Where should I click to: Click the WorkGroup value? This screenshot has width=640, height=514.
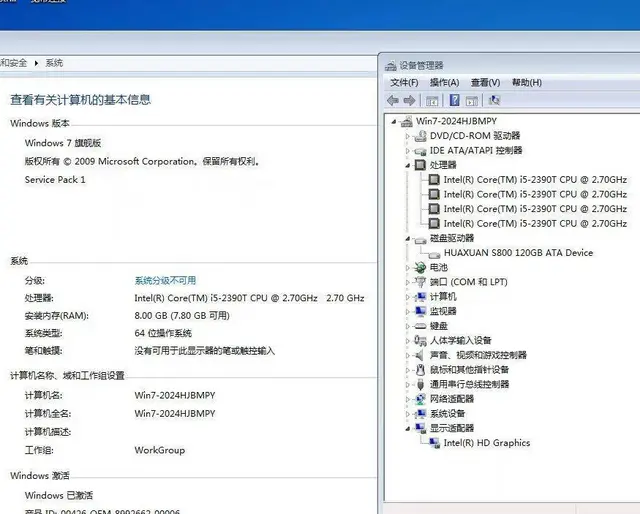160,450
